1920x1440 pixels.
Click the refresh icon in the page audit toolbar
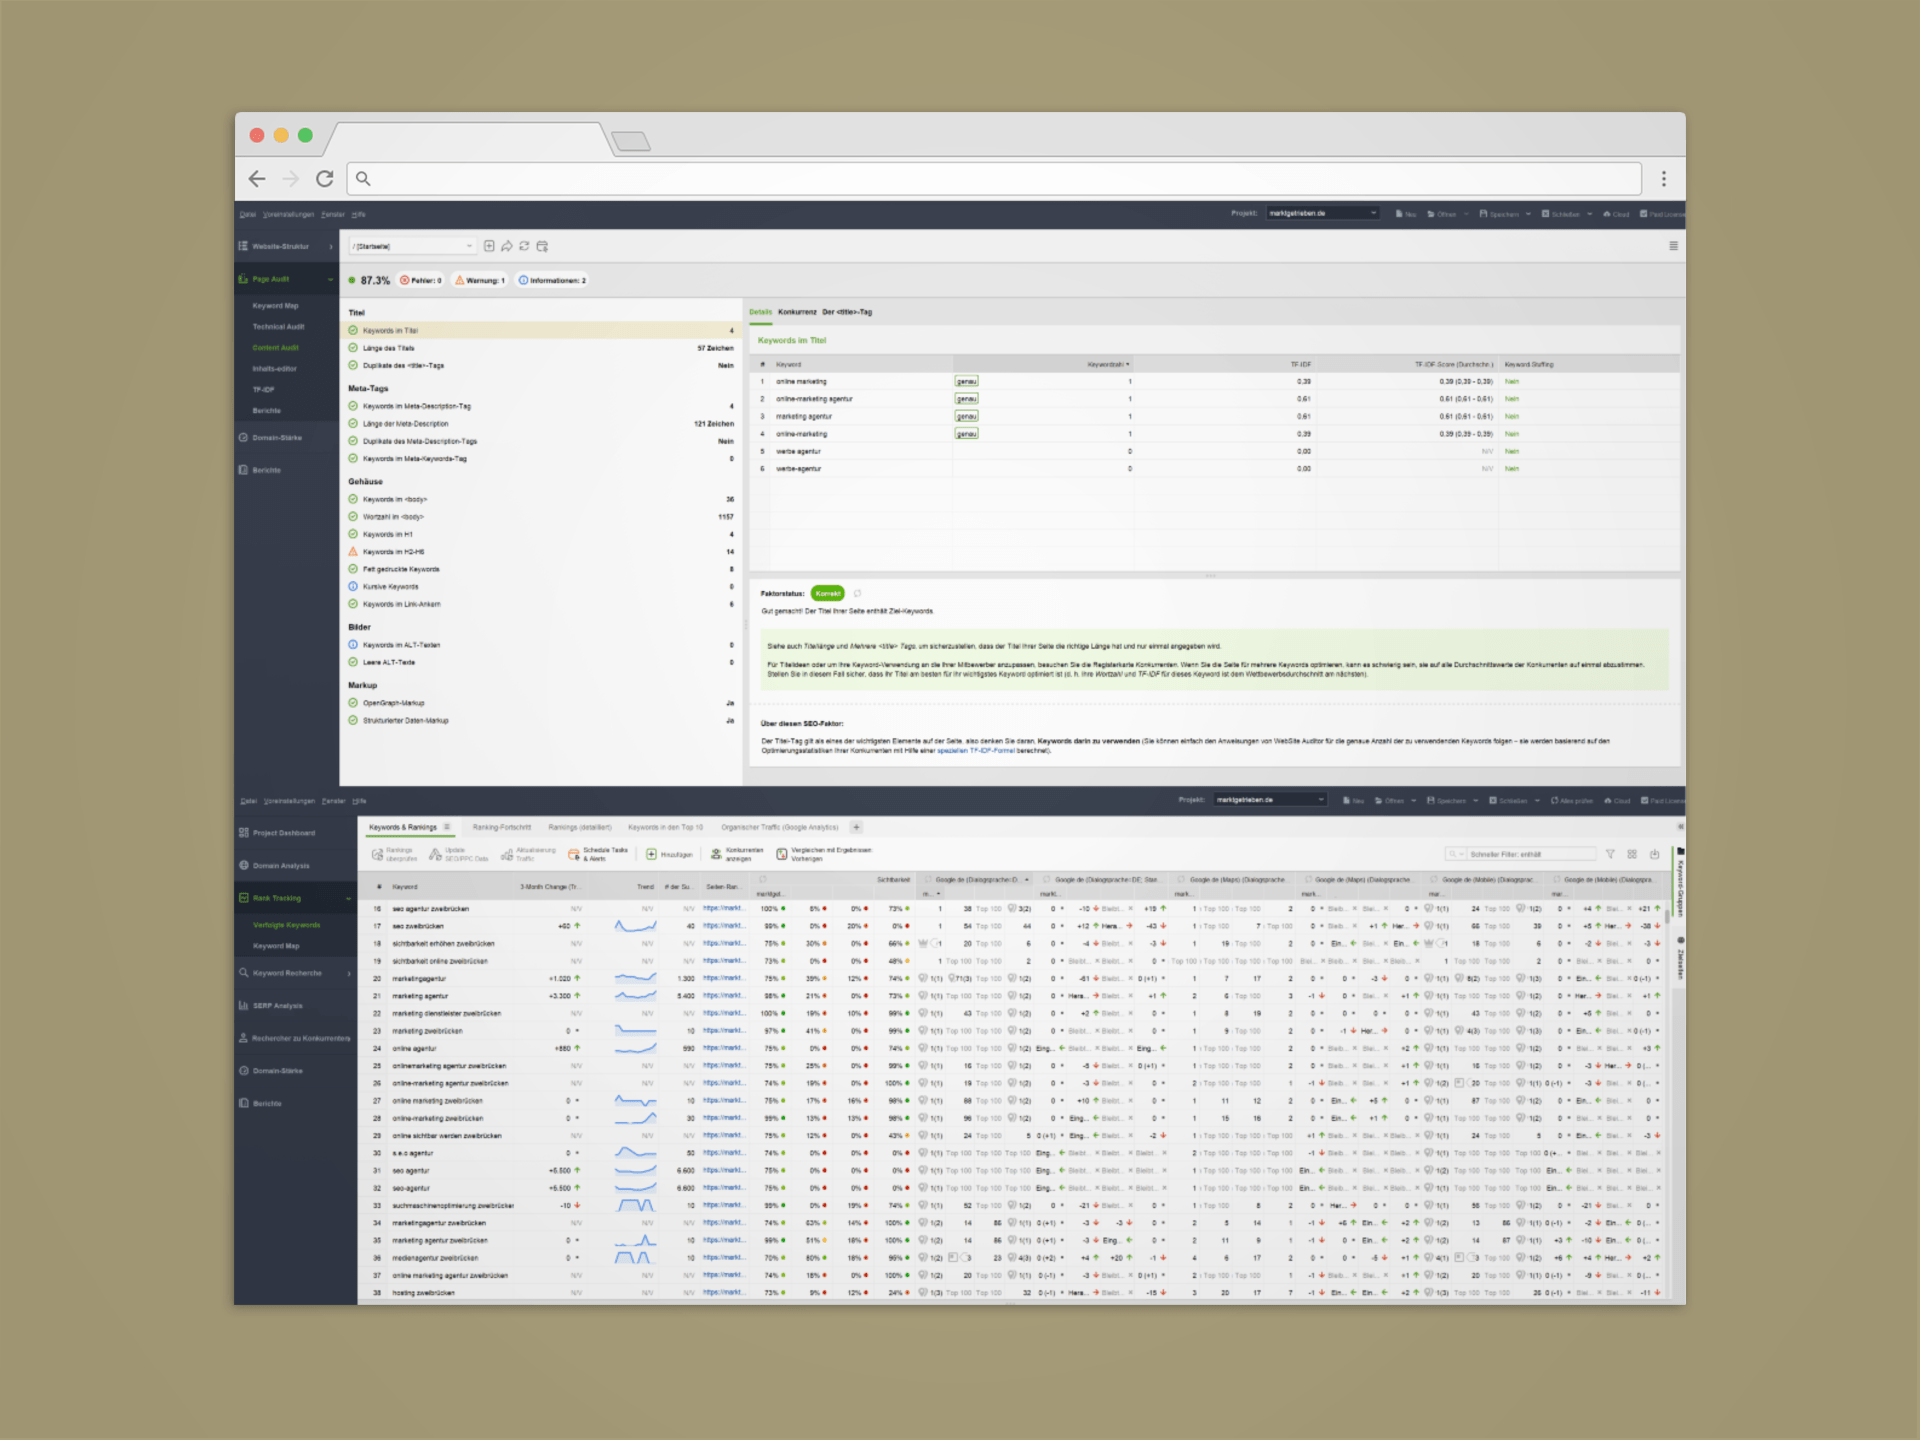click(524, 246)
